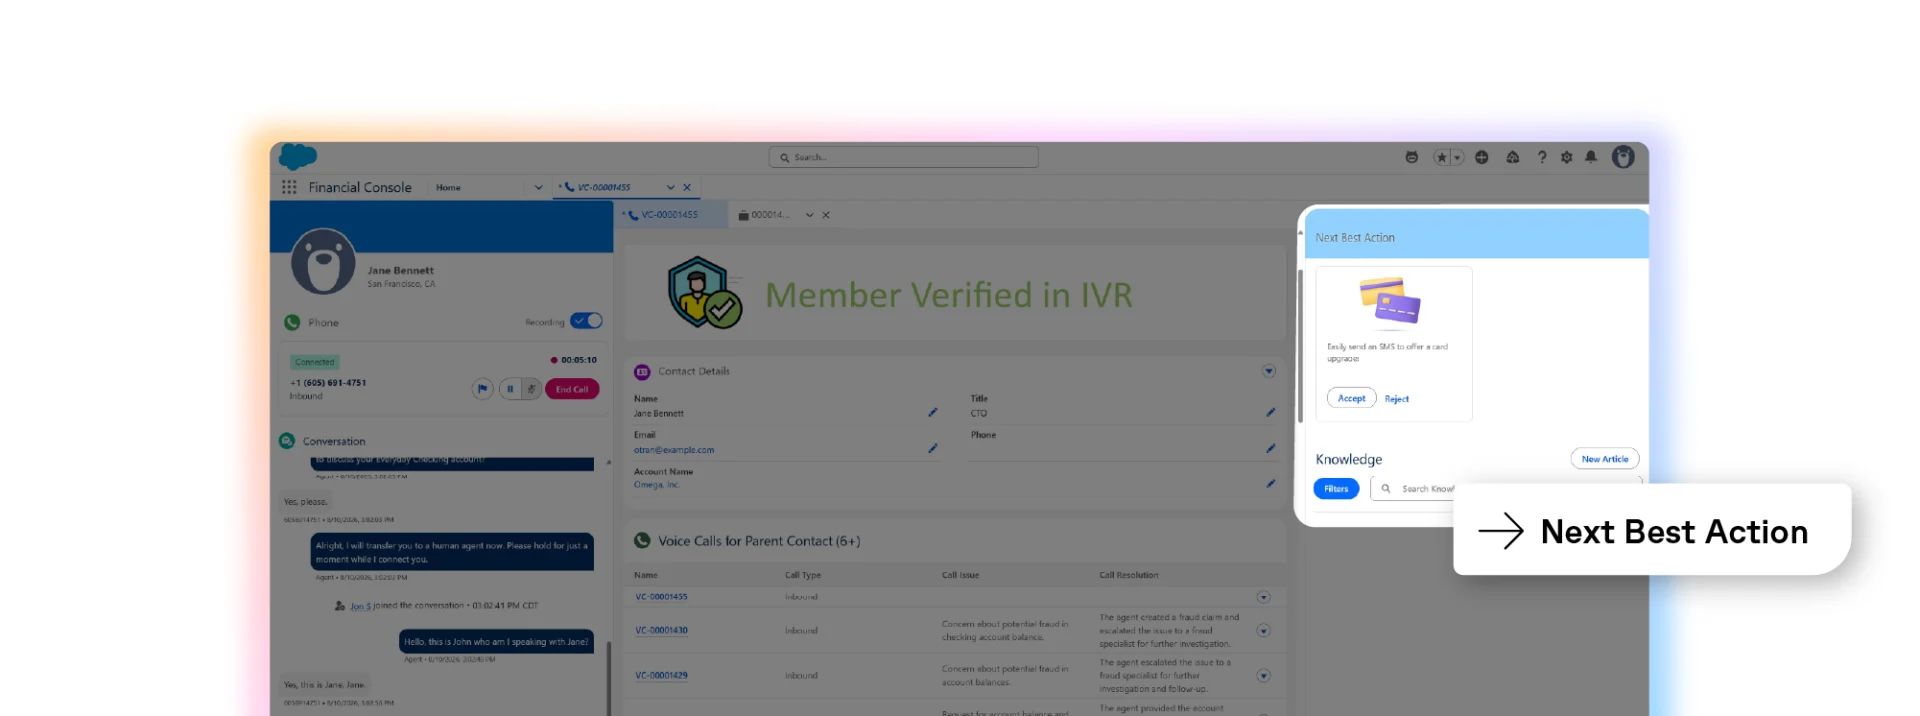The width and height of the screenshot is (1920, 716).
Task: Toggle the call Recording switch
Action: click(x=587, y=321)
